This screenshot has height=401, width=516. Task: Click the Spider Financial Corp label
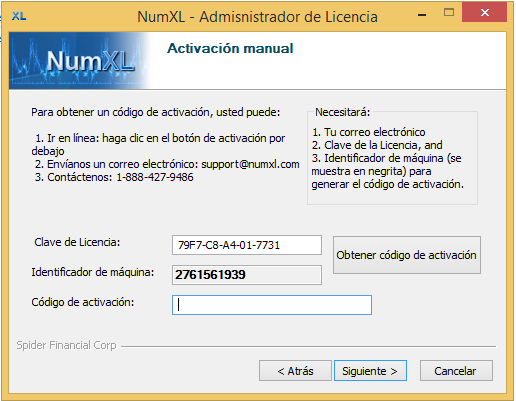(66, 345)
